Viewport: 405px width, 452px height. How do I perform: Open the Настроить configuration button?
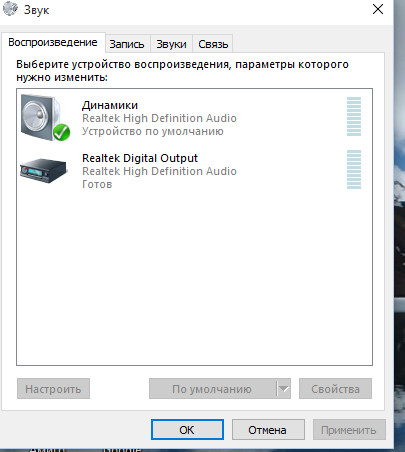pyautogui.click(x=53, y=389)
